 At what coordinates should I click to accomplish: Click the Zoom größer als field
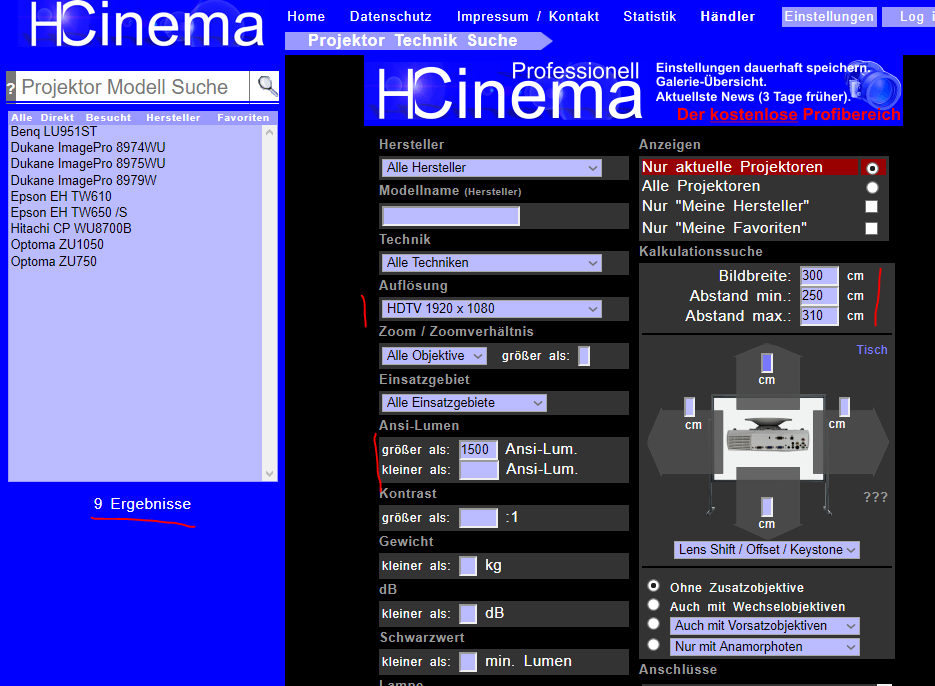(584, 356)
